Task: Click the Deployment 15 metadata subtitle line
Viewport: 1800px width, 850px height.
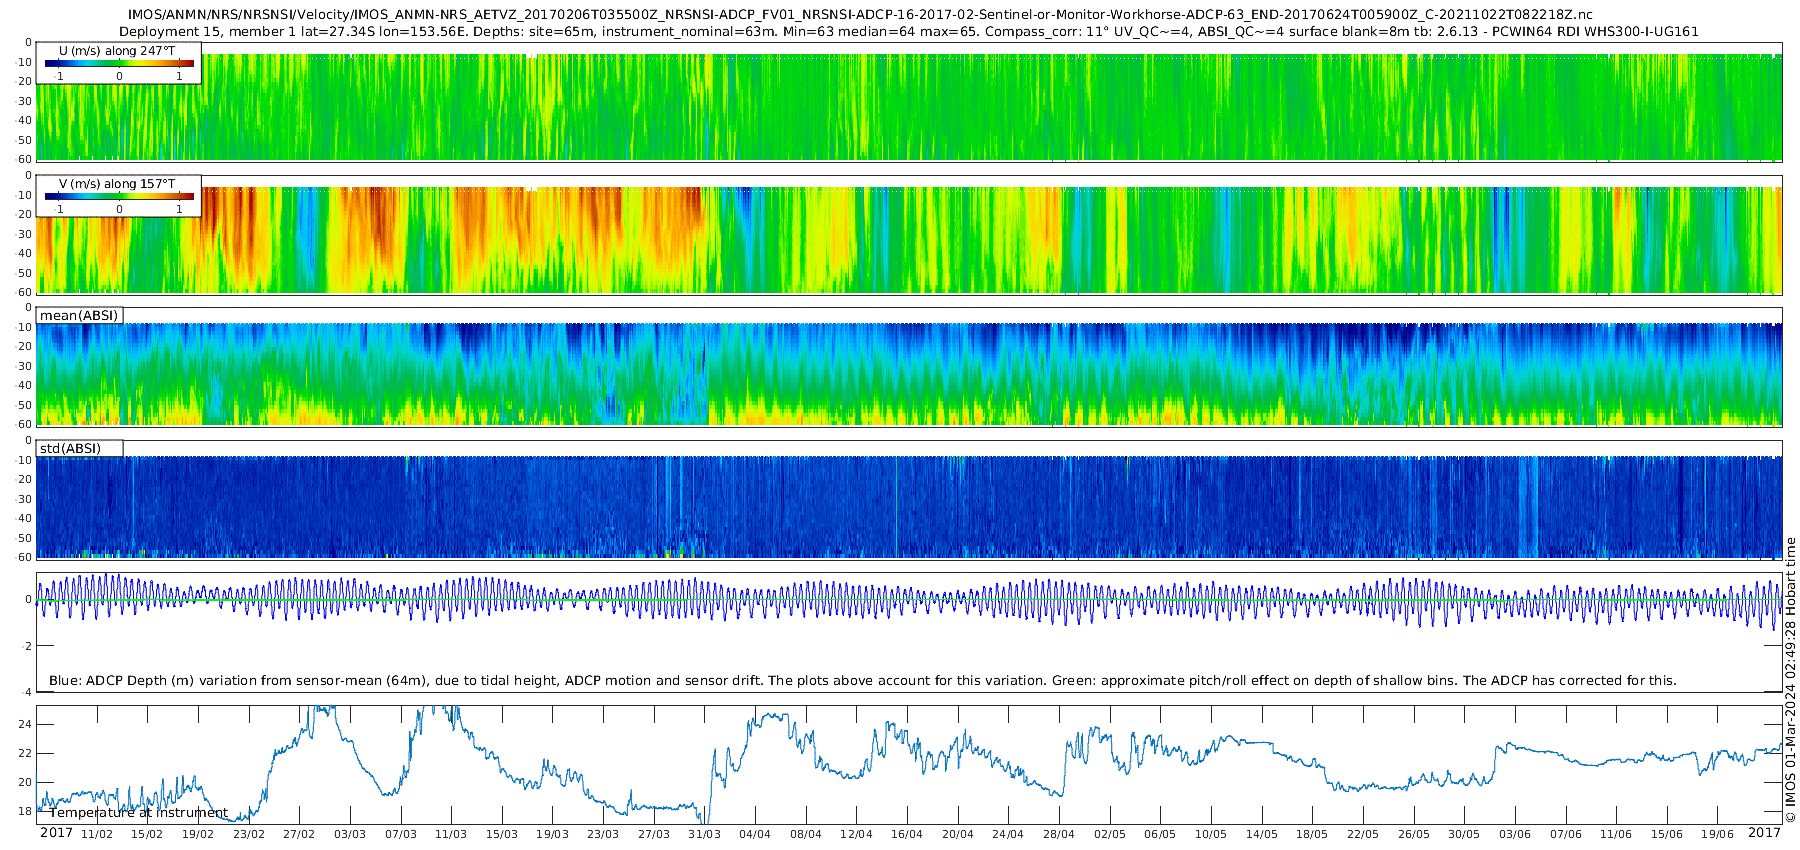Action: (x=908, y=31)
